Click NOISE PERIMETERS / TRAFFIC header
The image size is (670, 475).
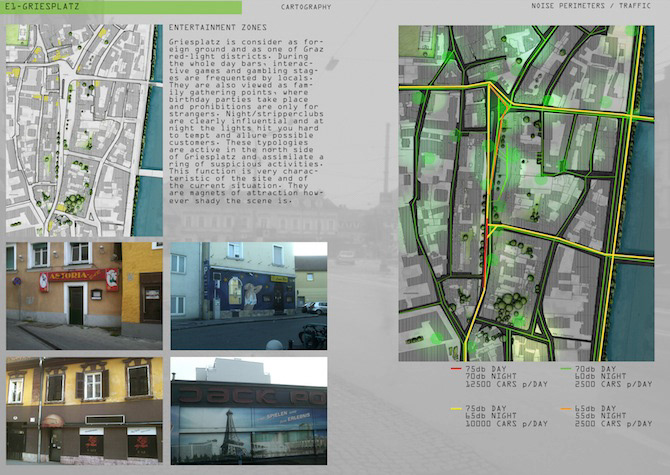591,6
